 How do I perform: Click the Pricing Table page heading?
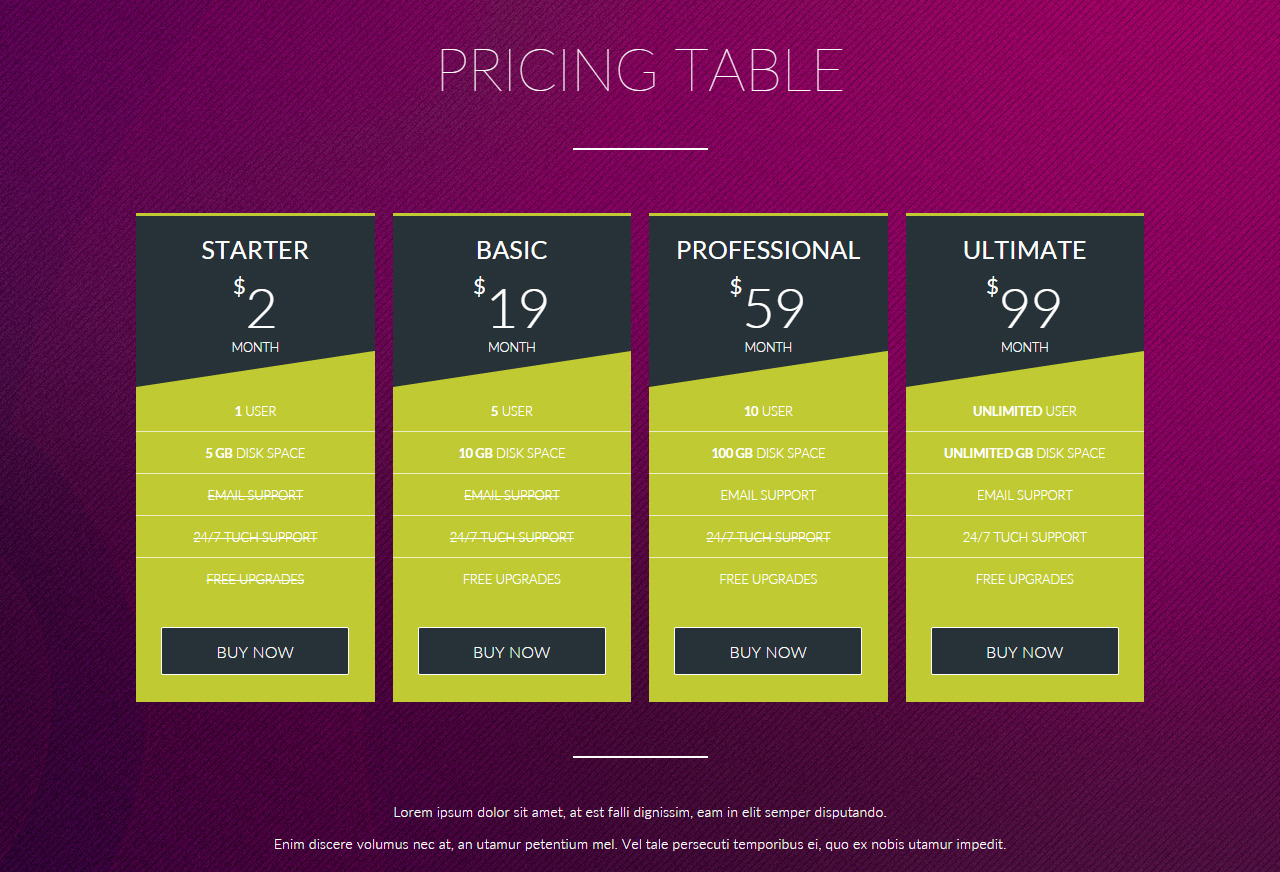(x=640, y=70)
